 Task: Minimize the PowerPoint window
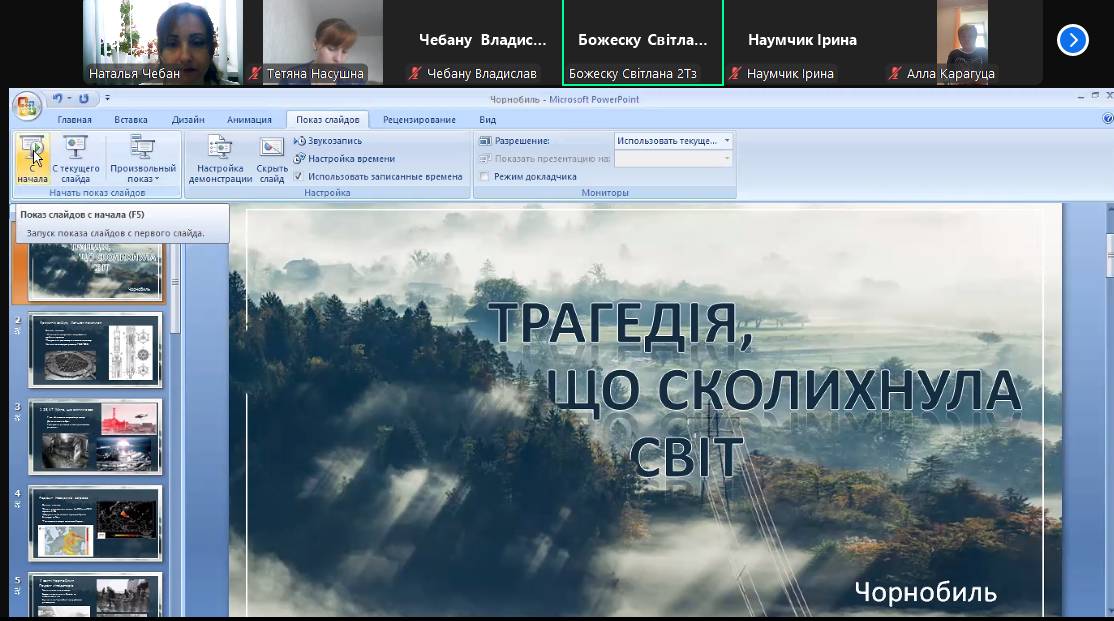click(x=1081, y=97)
